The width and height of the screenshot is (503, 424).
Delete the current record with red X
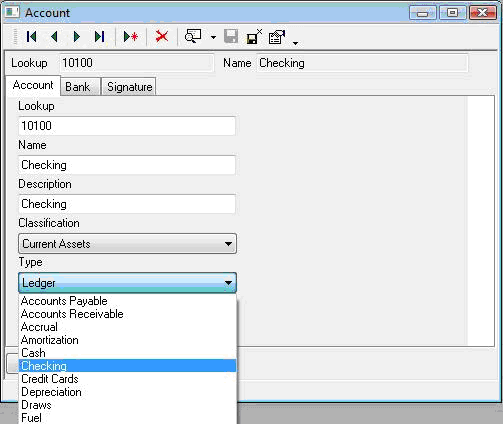tap(162, 36)
